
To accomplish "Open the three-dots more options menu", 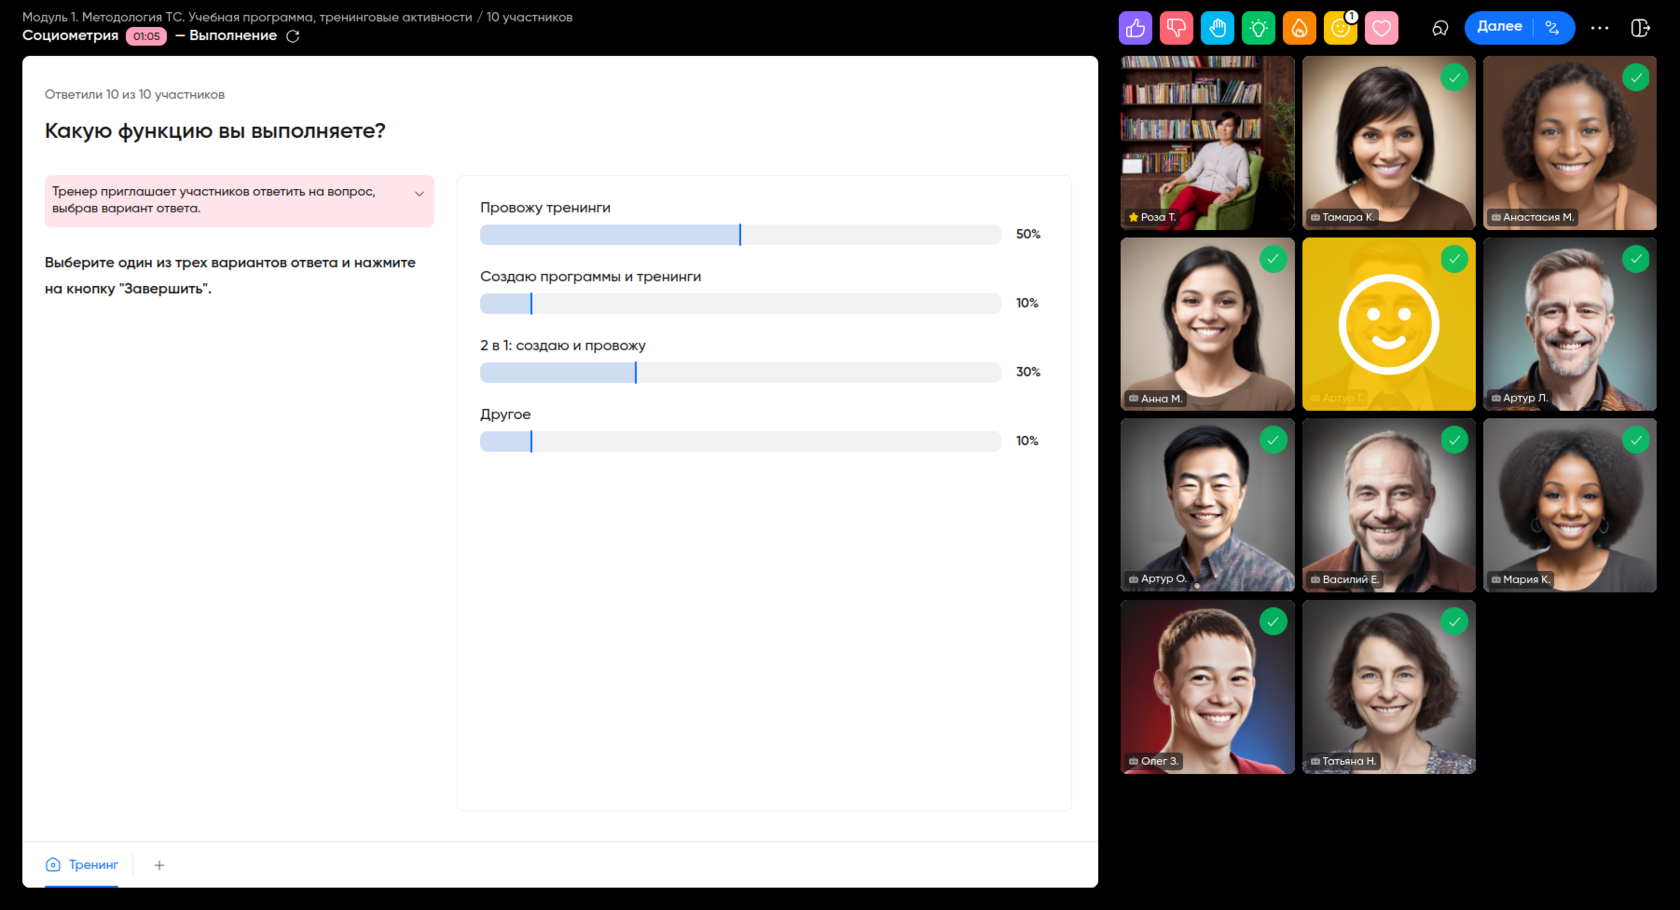I will pos(1599,28).
